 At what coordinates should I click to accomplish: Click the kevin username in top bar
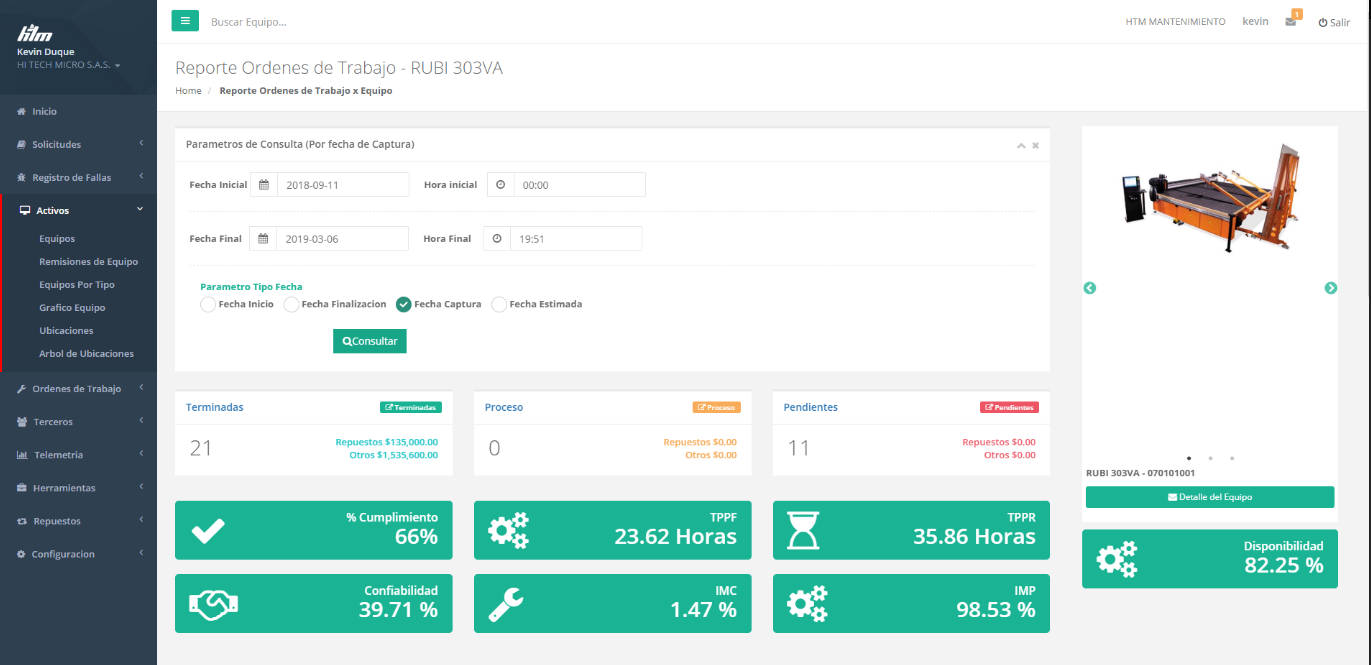[x=1255, y=21]
